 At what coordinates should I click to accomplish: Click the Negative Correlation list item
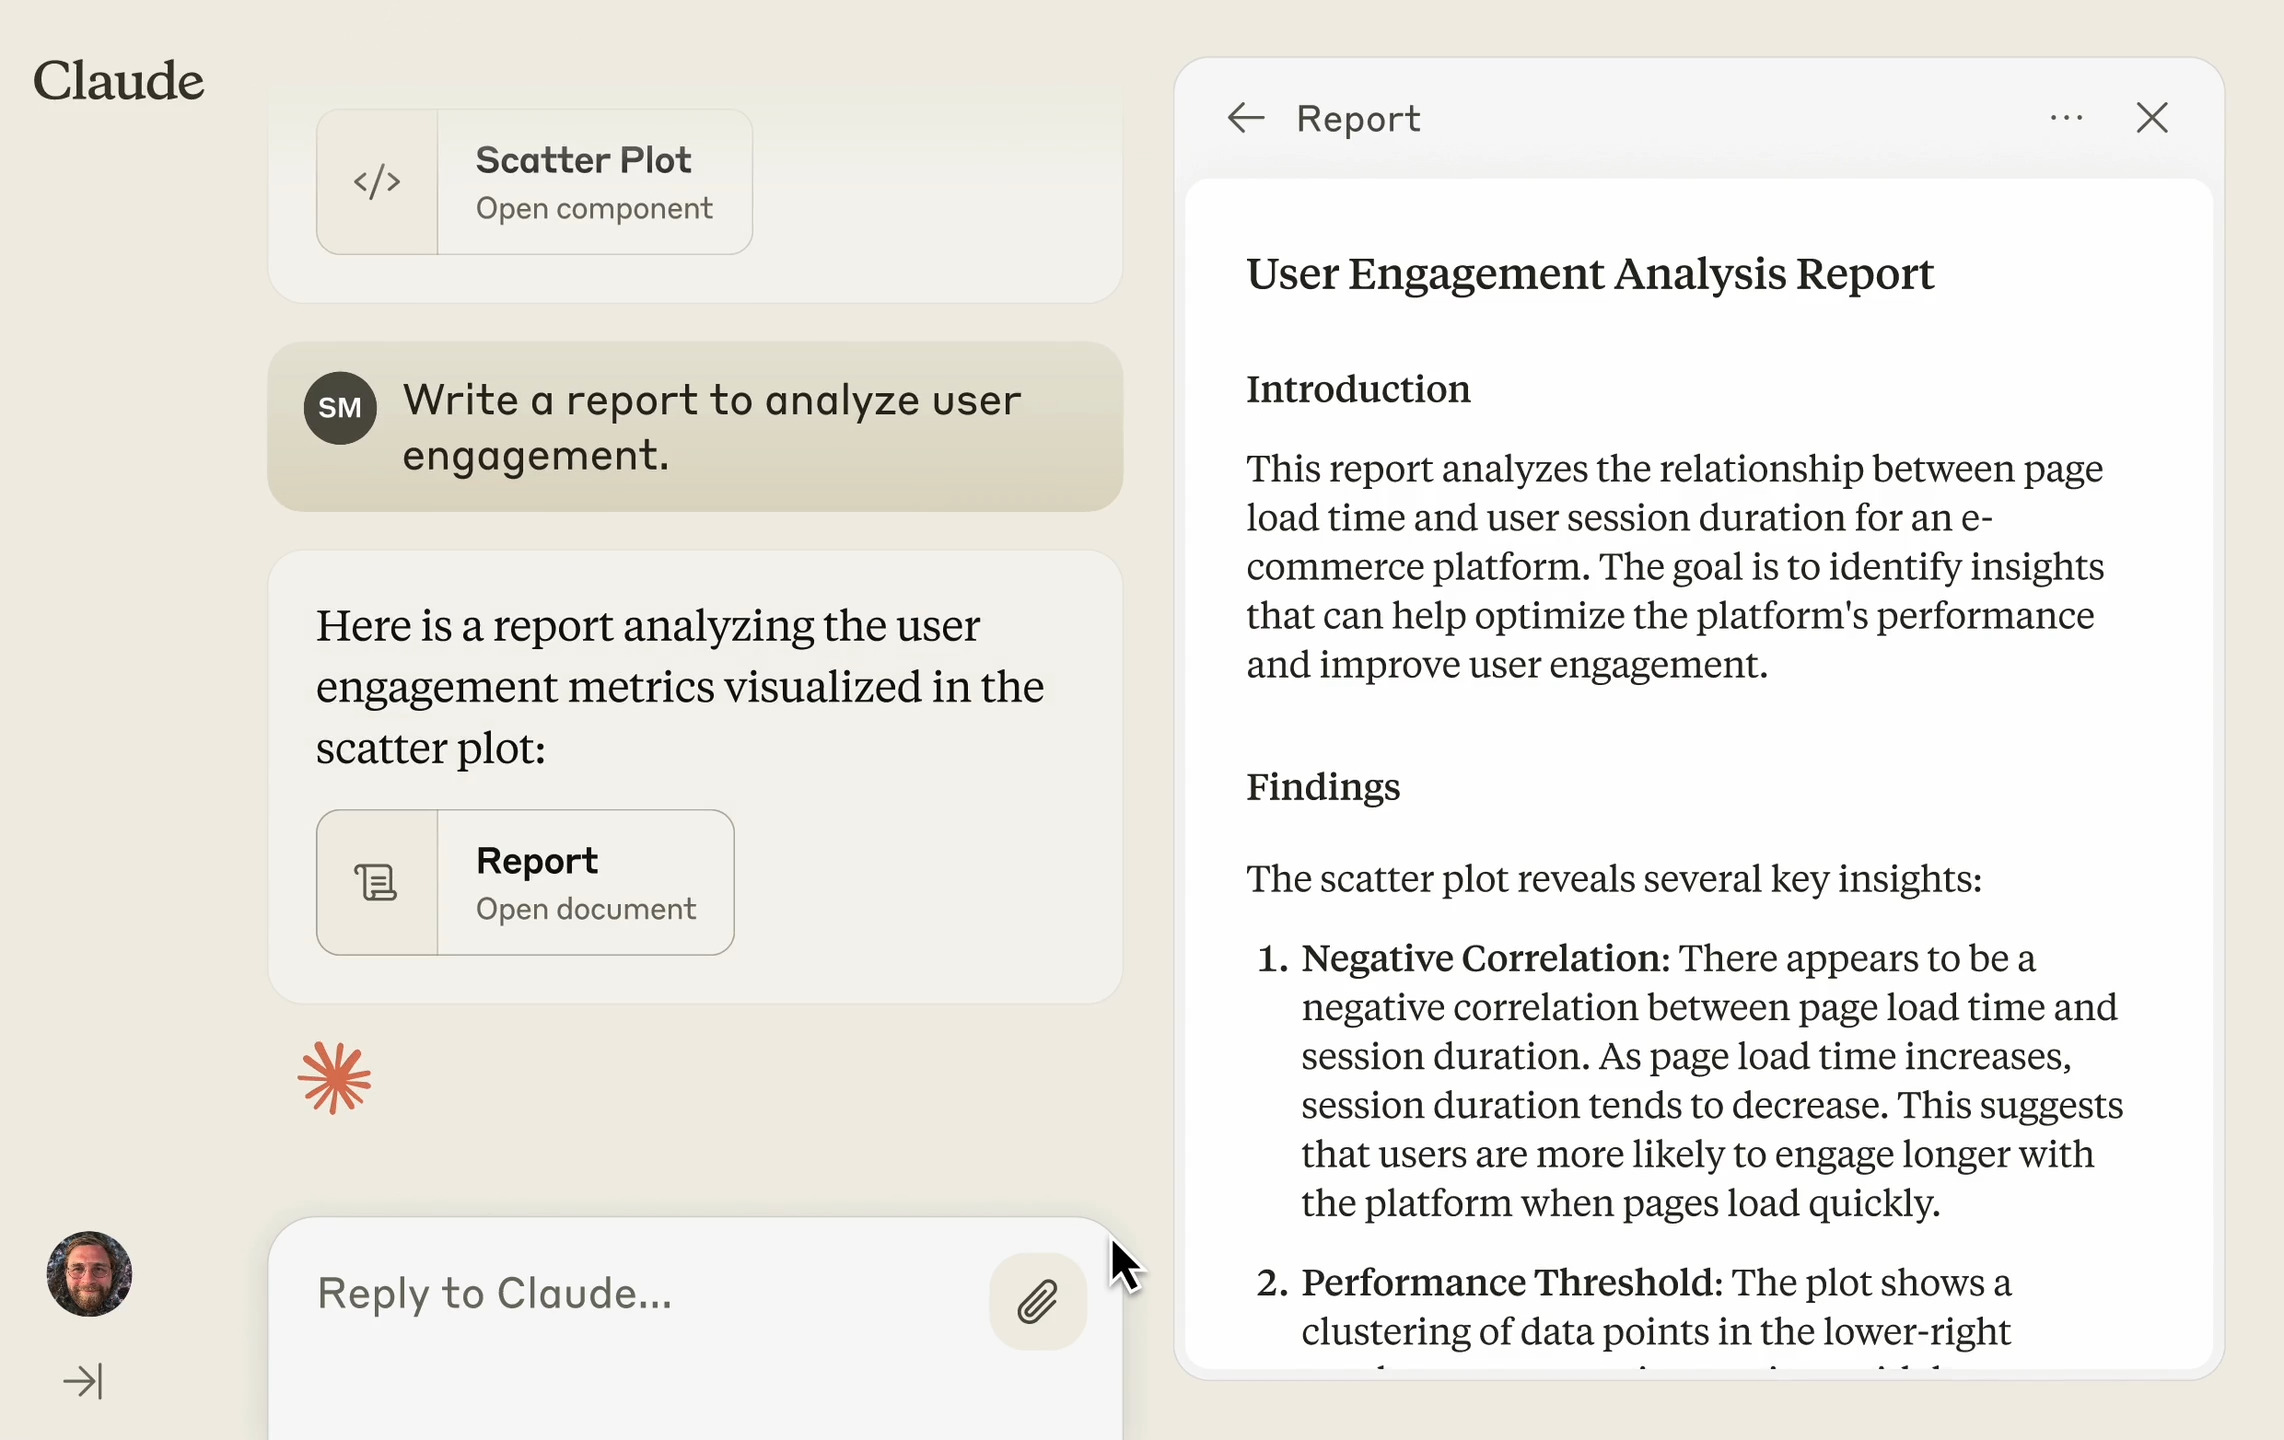click(x=1485, y=958)
